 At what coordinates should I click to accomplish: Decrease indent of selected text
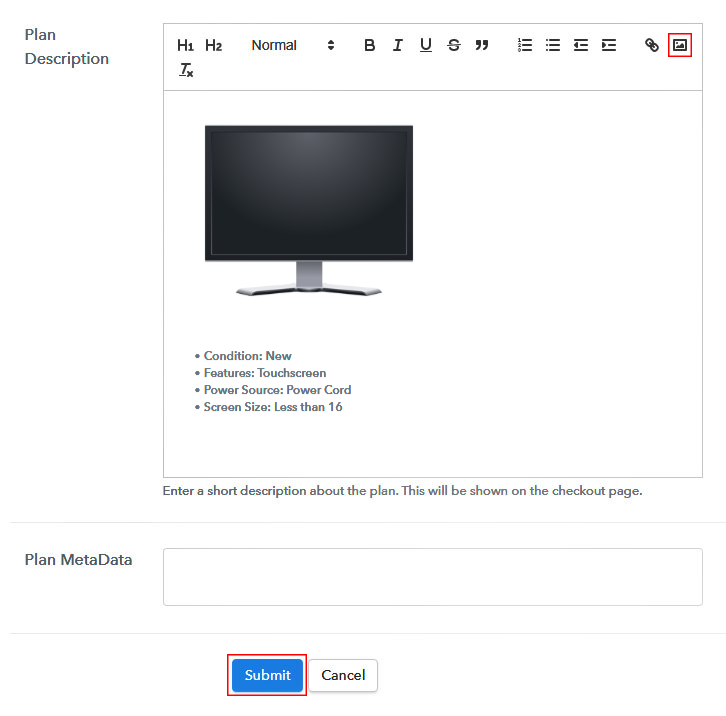(581, 45)
